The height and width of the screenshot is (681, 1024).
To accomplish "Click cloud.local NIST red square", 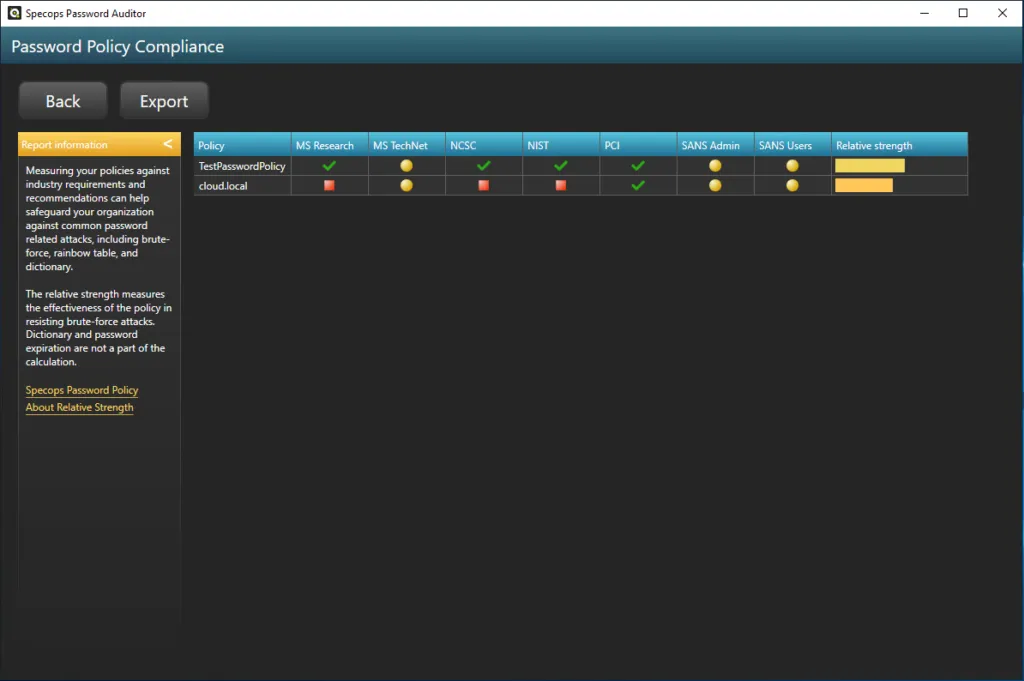I will [560, 185].
